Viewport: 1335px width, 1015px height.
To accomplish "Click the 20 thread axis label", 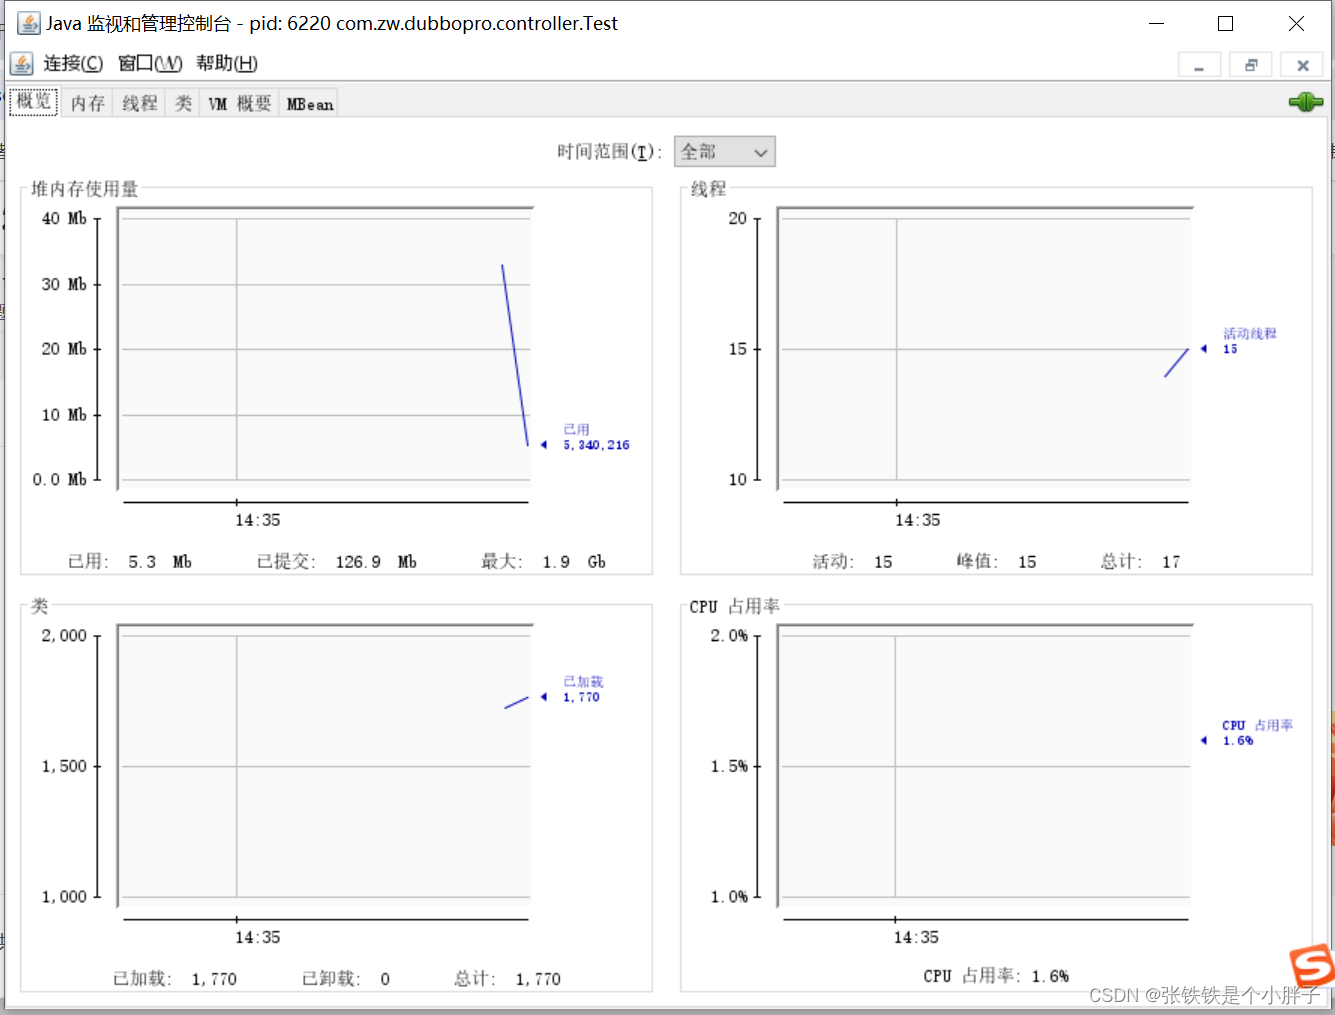I will pos(737,218).
